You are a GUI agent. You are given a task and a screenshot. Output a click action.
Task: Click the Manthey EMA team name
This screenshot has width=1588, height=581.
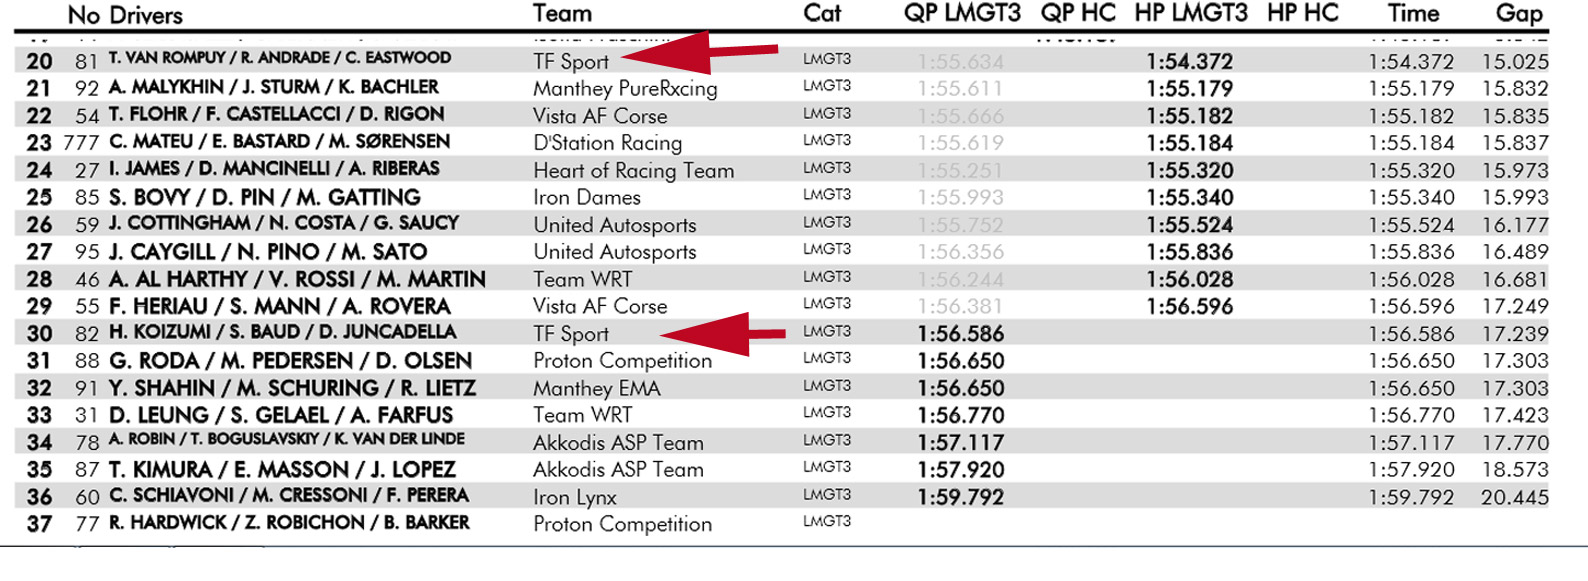[x=596, y=388]
